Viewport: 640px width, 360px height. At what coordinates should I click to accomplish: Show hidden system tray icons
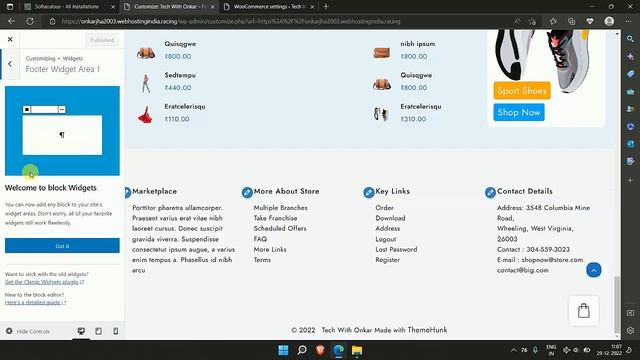tap(513, 350)
